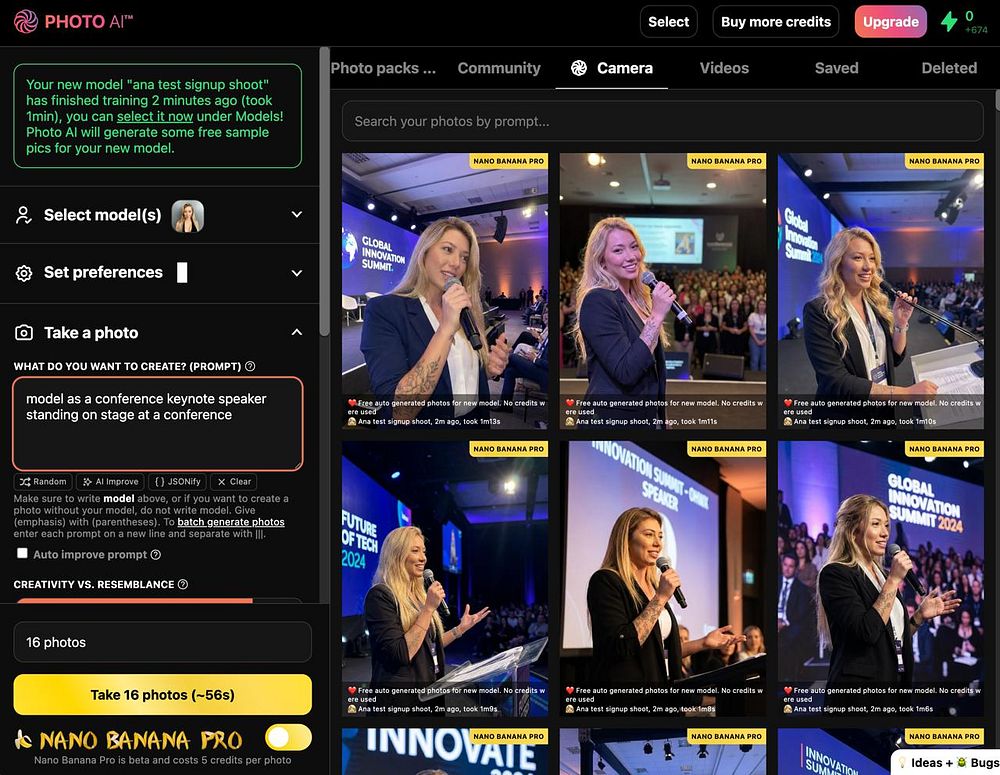Open the prompt help question-mark icon
1000x775 pixels.
tap(250, 366)
